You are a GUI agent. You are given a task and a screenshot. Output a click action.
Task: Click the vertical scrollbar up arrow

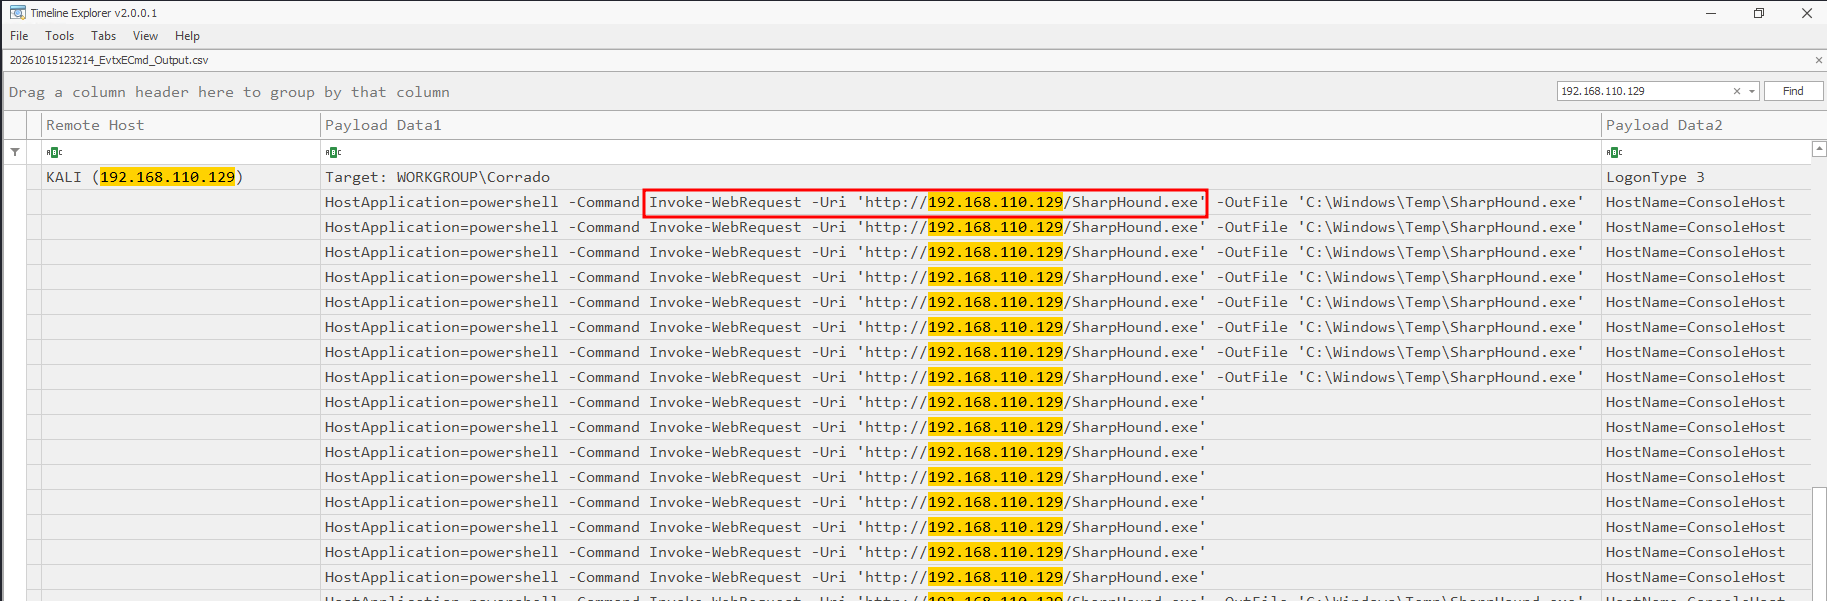pyautogui.click(x=1819, y=149)
